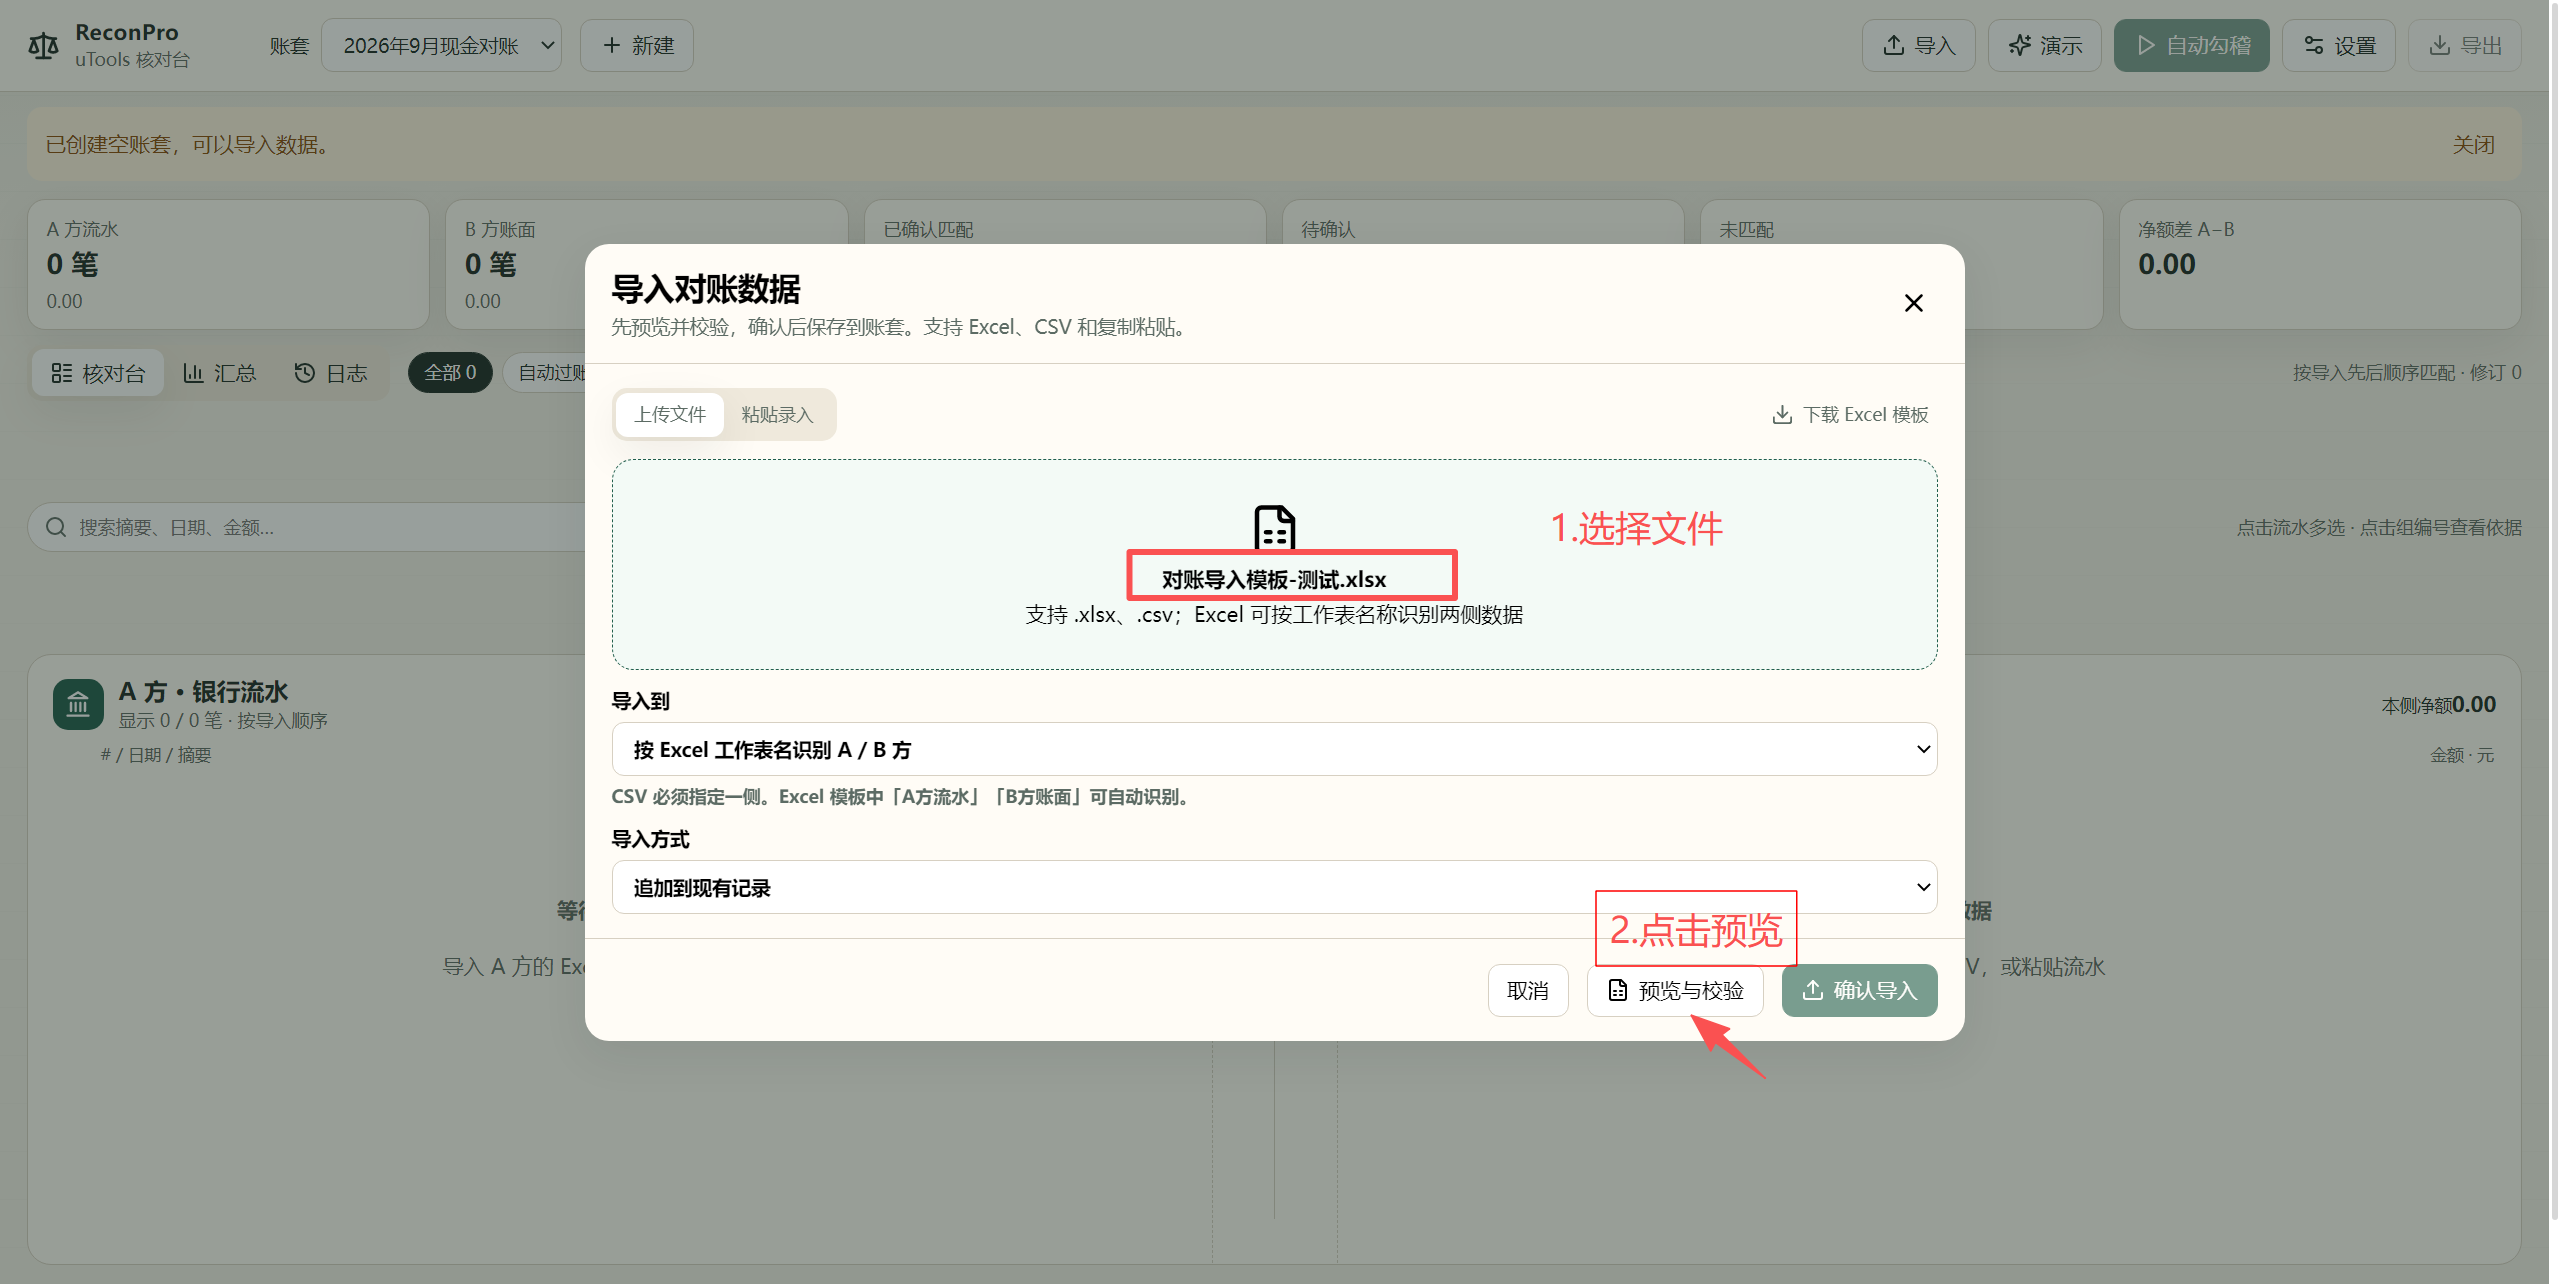Select the 全部 0 filter chip

tap(450, 372)
